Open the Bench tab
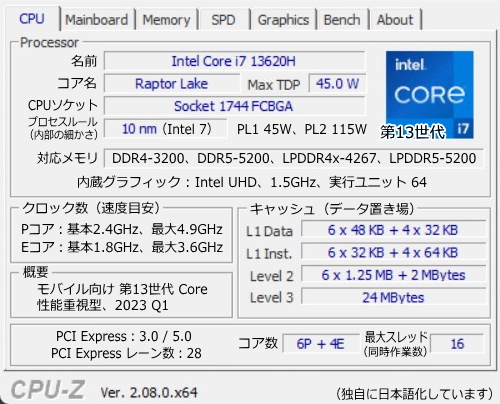The height and width of the screenshot is (404, 500). [342, 20]
